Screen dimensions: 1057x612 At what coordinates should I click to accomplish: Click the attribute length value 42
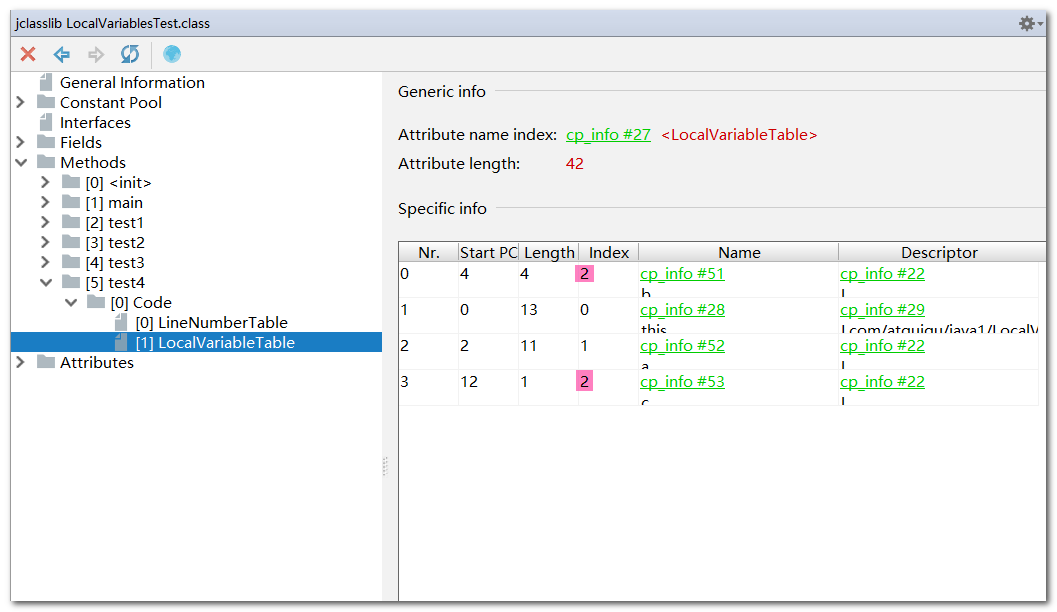point(574,164)
